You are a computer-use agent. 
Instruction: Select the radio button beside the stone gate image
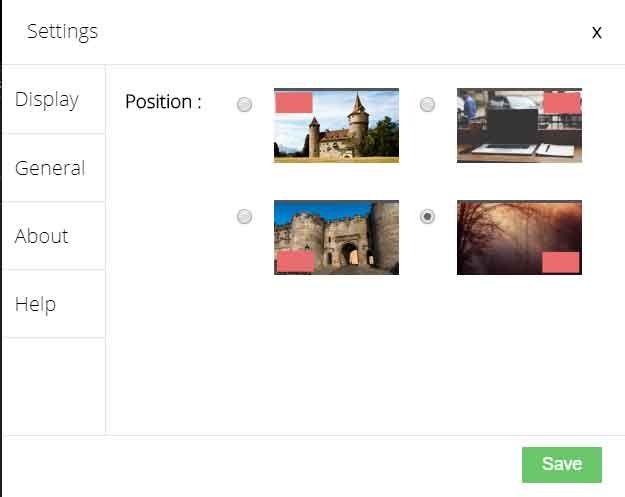244,217
